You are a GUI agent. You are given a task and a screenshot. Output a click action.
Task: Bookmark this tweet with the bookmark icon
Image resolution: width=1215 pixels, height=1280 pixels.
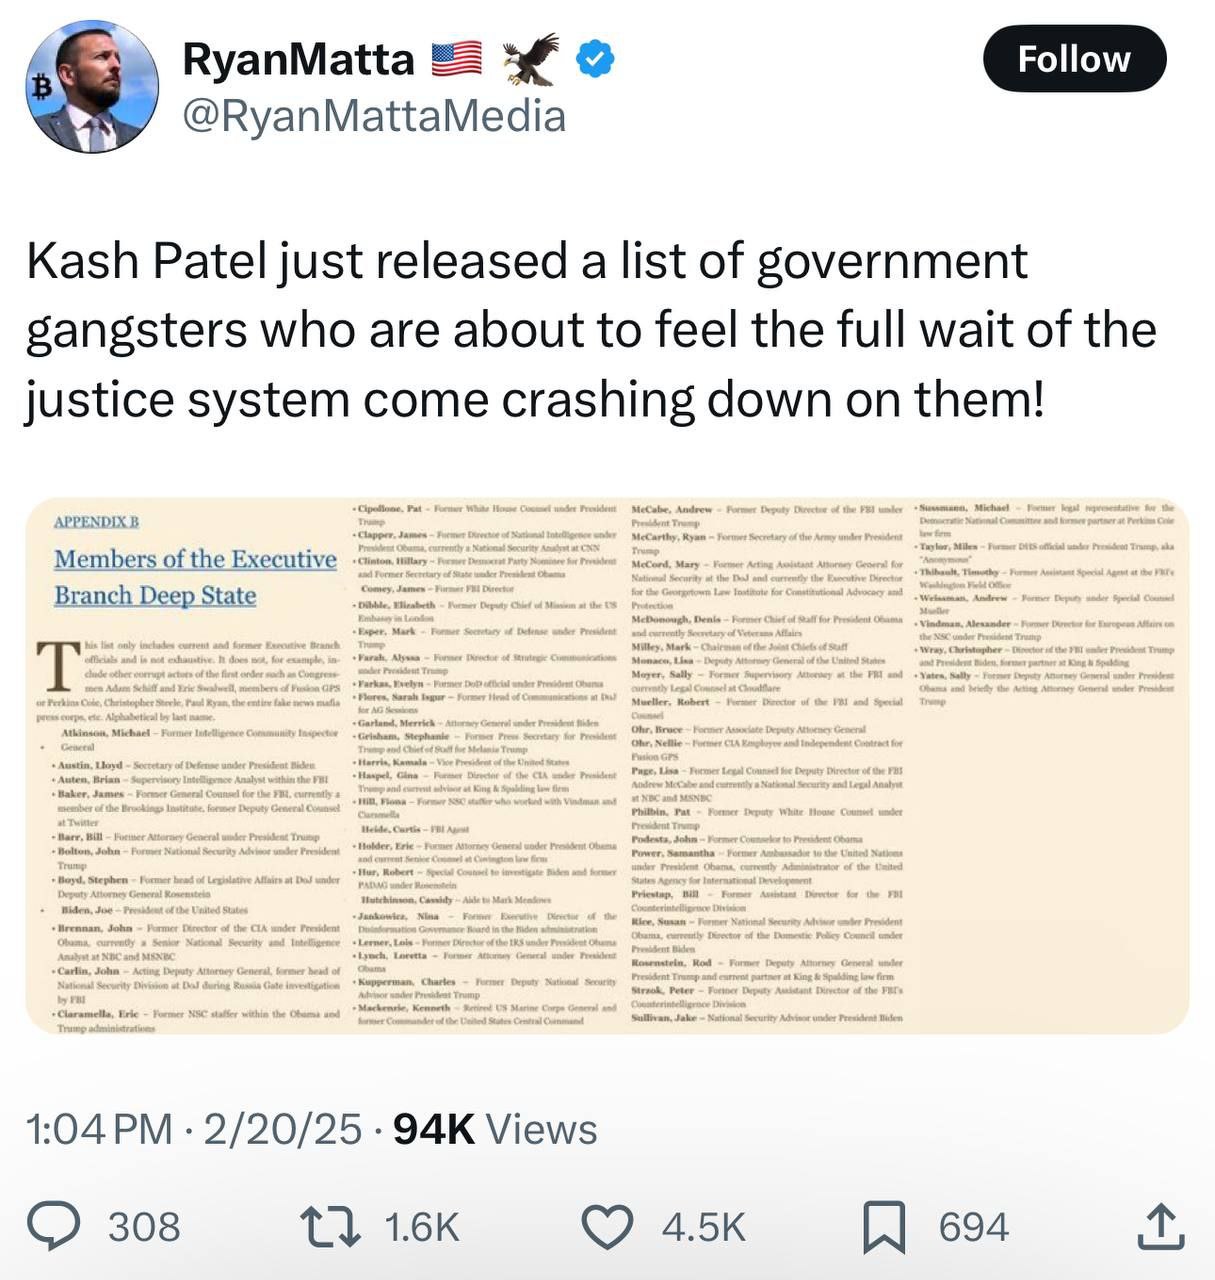point(883,1227)
